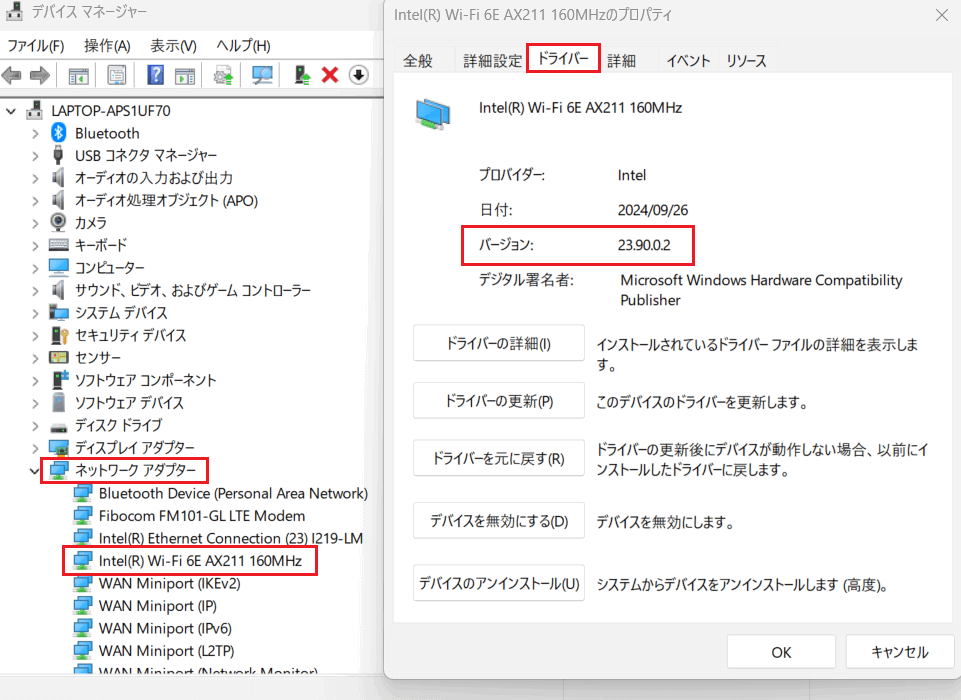The height and width of the screenshot is (700, 961).
Task: Select Fibocom FM101-GL LTE Modem
Action: (202, 515)
